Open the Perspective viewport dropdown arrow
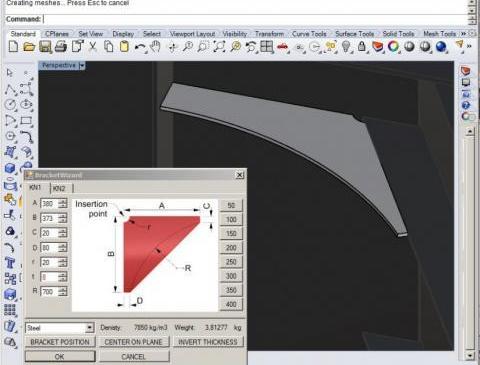This screenshot has height=365, width=480. click(82, 65)
